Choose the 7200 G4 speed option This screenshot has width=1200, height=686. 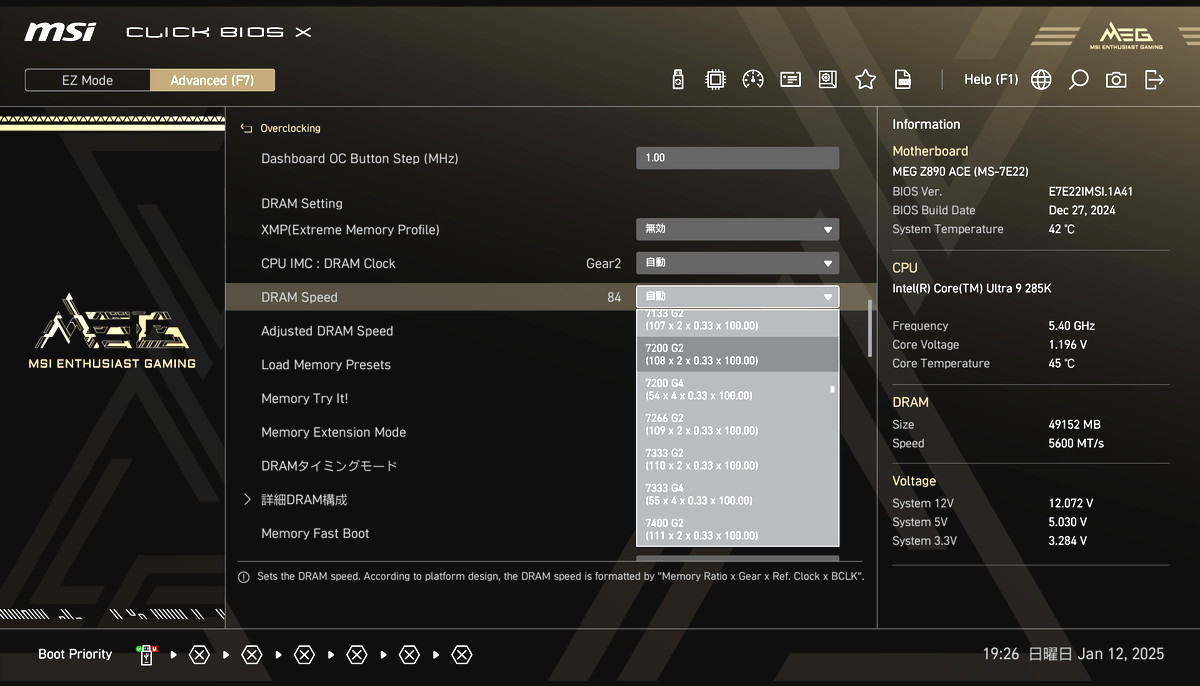737,389
